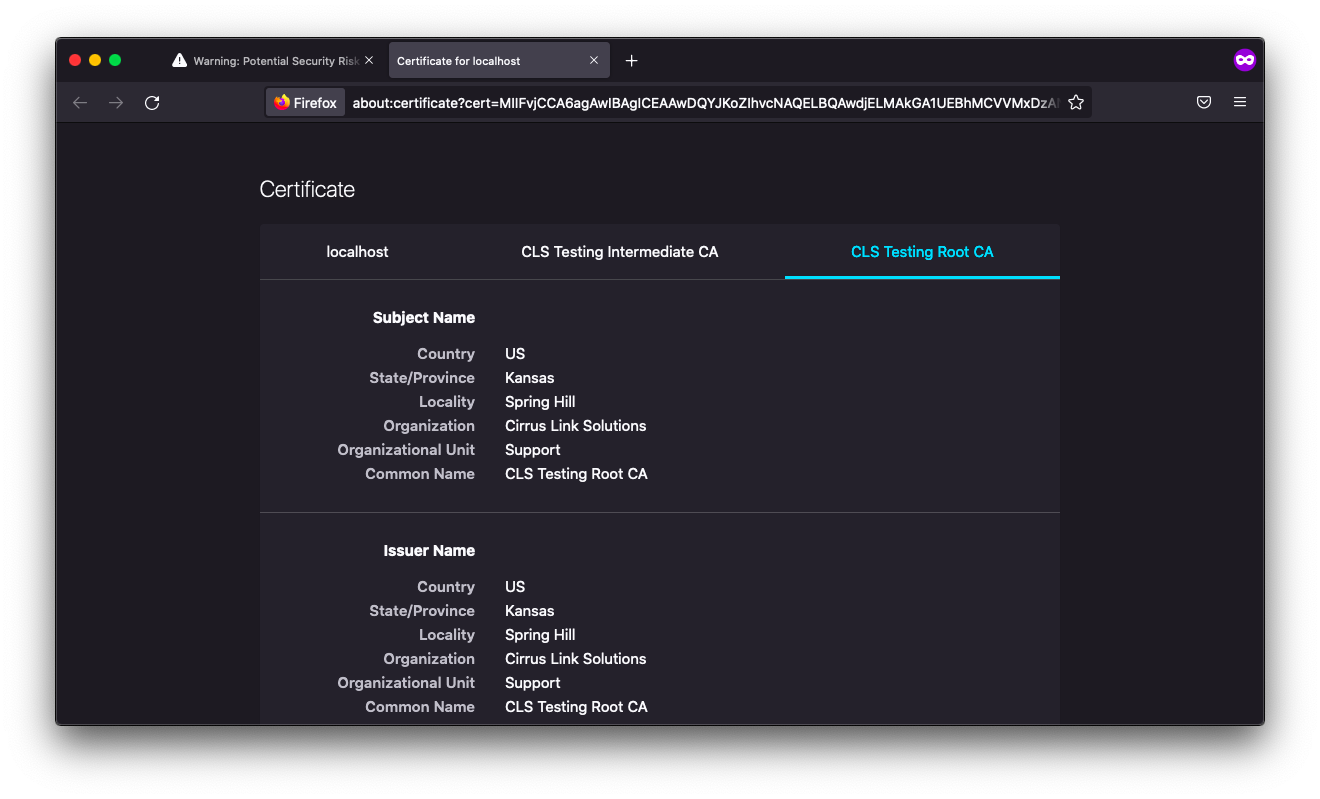Click Common Name label under Subject Name
Image resolution: width=1320 pixels, height=799 pixels.
(420, 474)
